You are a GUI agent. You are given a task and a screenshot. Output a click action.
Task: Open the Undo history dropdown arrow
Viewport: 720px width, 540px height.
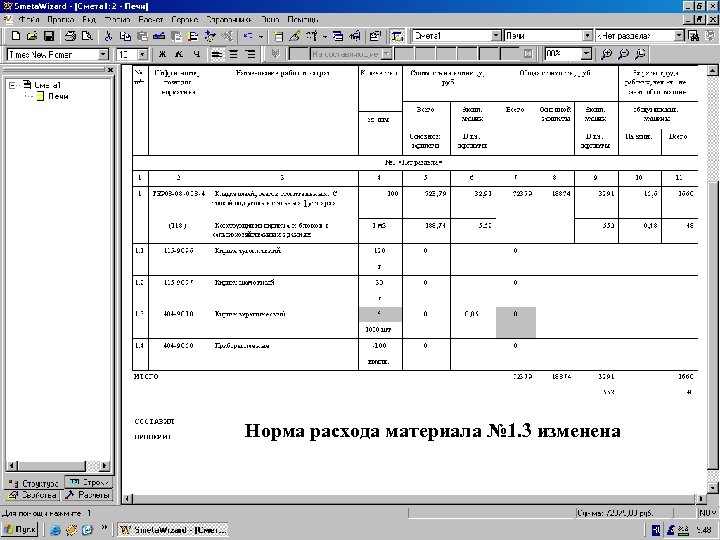click(261, 36)
